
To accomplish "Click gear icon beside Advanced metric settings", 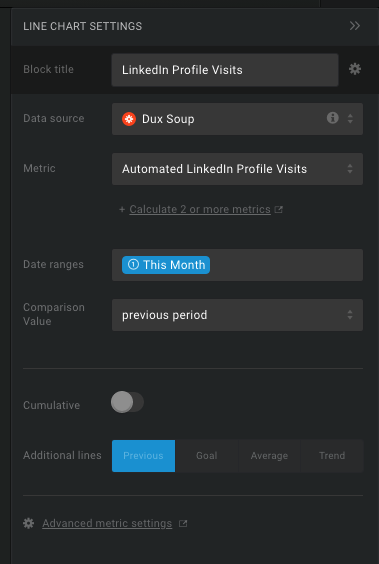I will [29, 523].
